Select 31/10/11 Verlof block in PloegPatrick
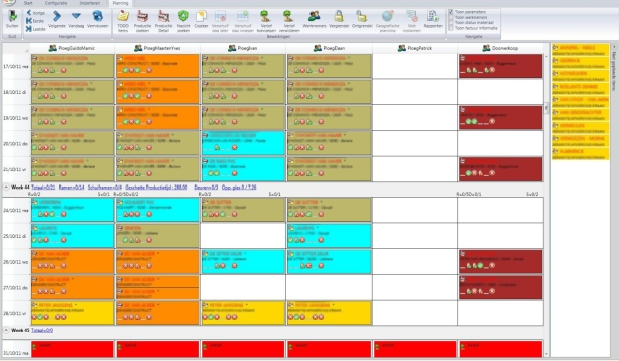Viewport: 619px width, 361px height. coord(415,349)
